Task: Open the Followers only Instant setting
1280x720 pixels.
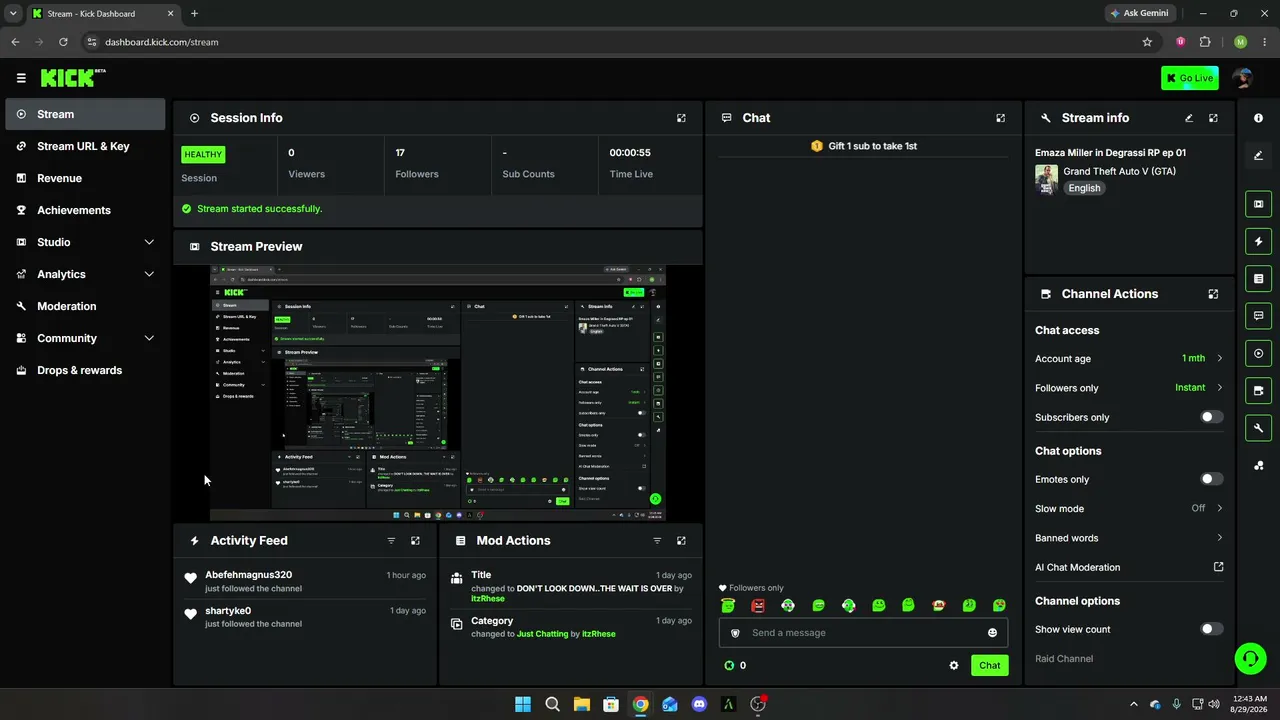Action: (x=1129, y=388)
